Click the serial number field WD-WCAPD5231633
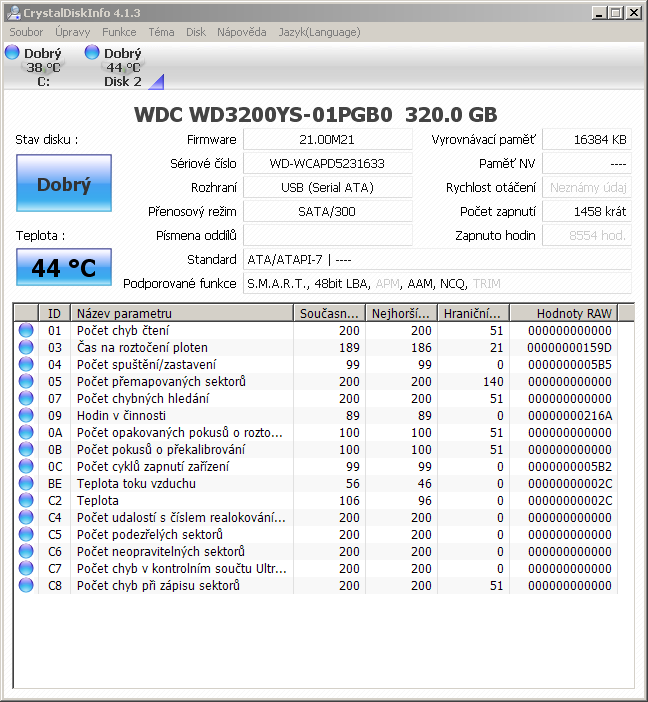 327,163
